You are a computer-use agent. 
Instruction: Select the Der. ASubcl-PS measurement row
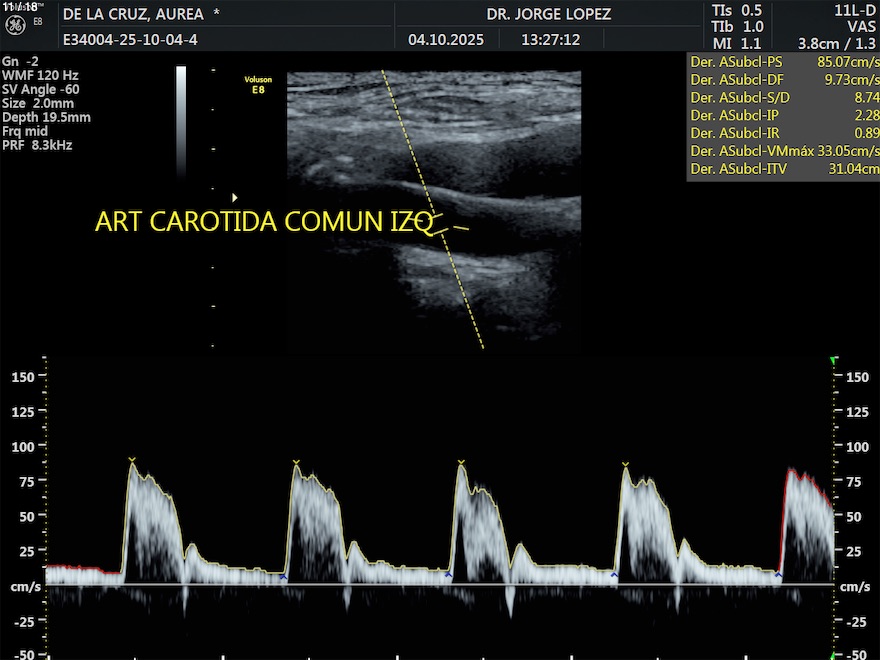pyautogui.click(x=783, y=61)
